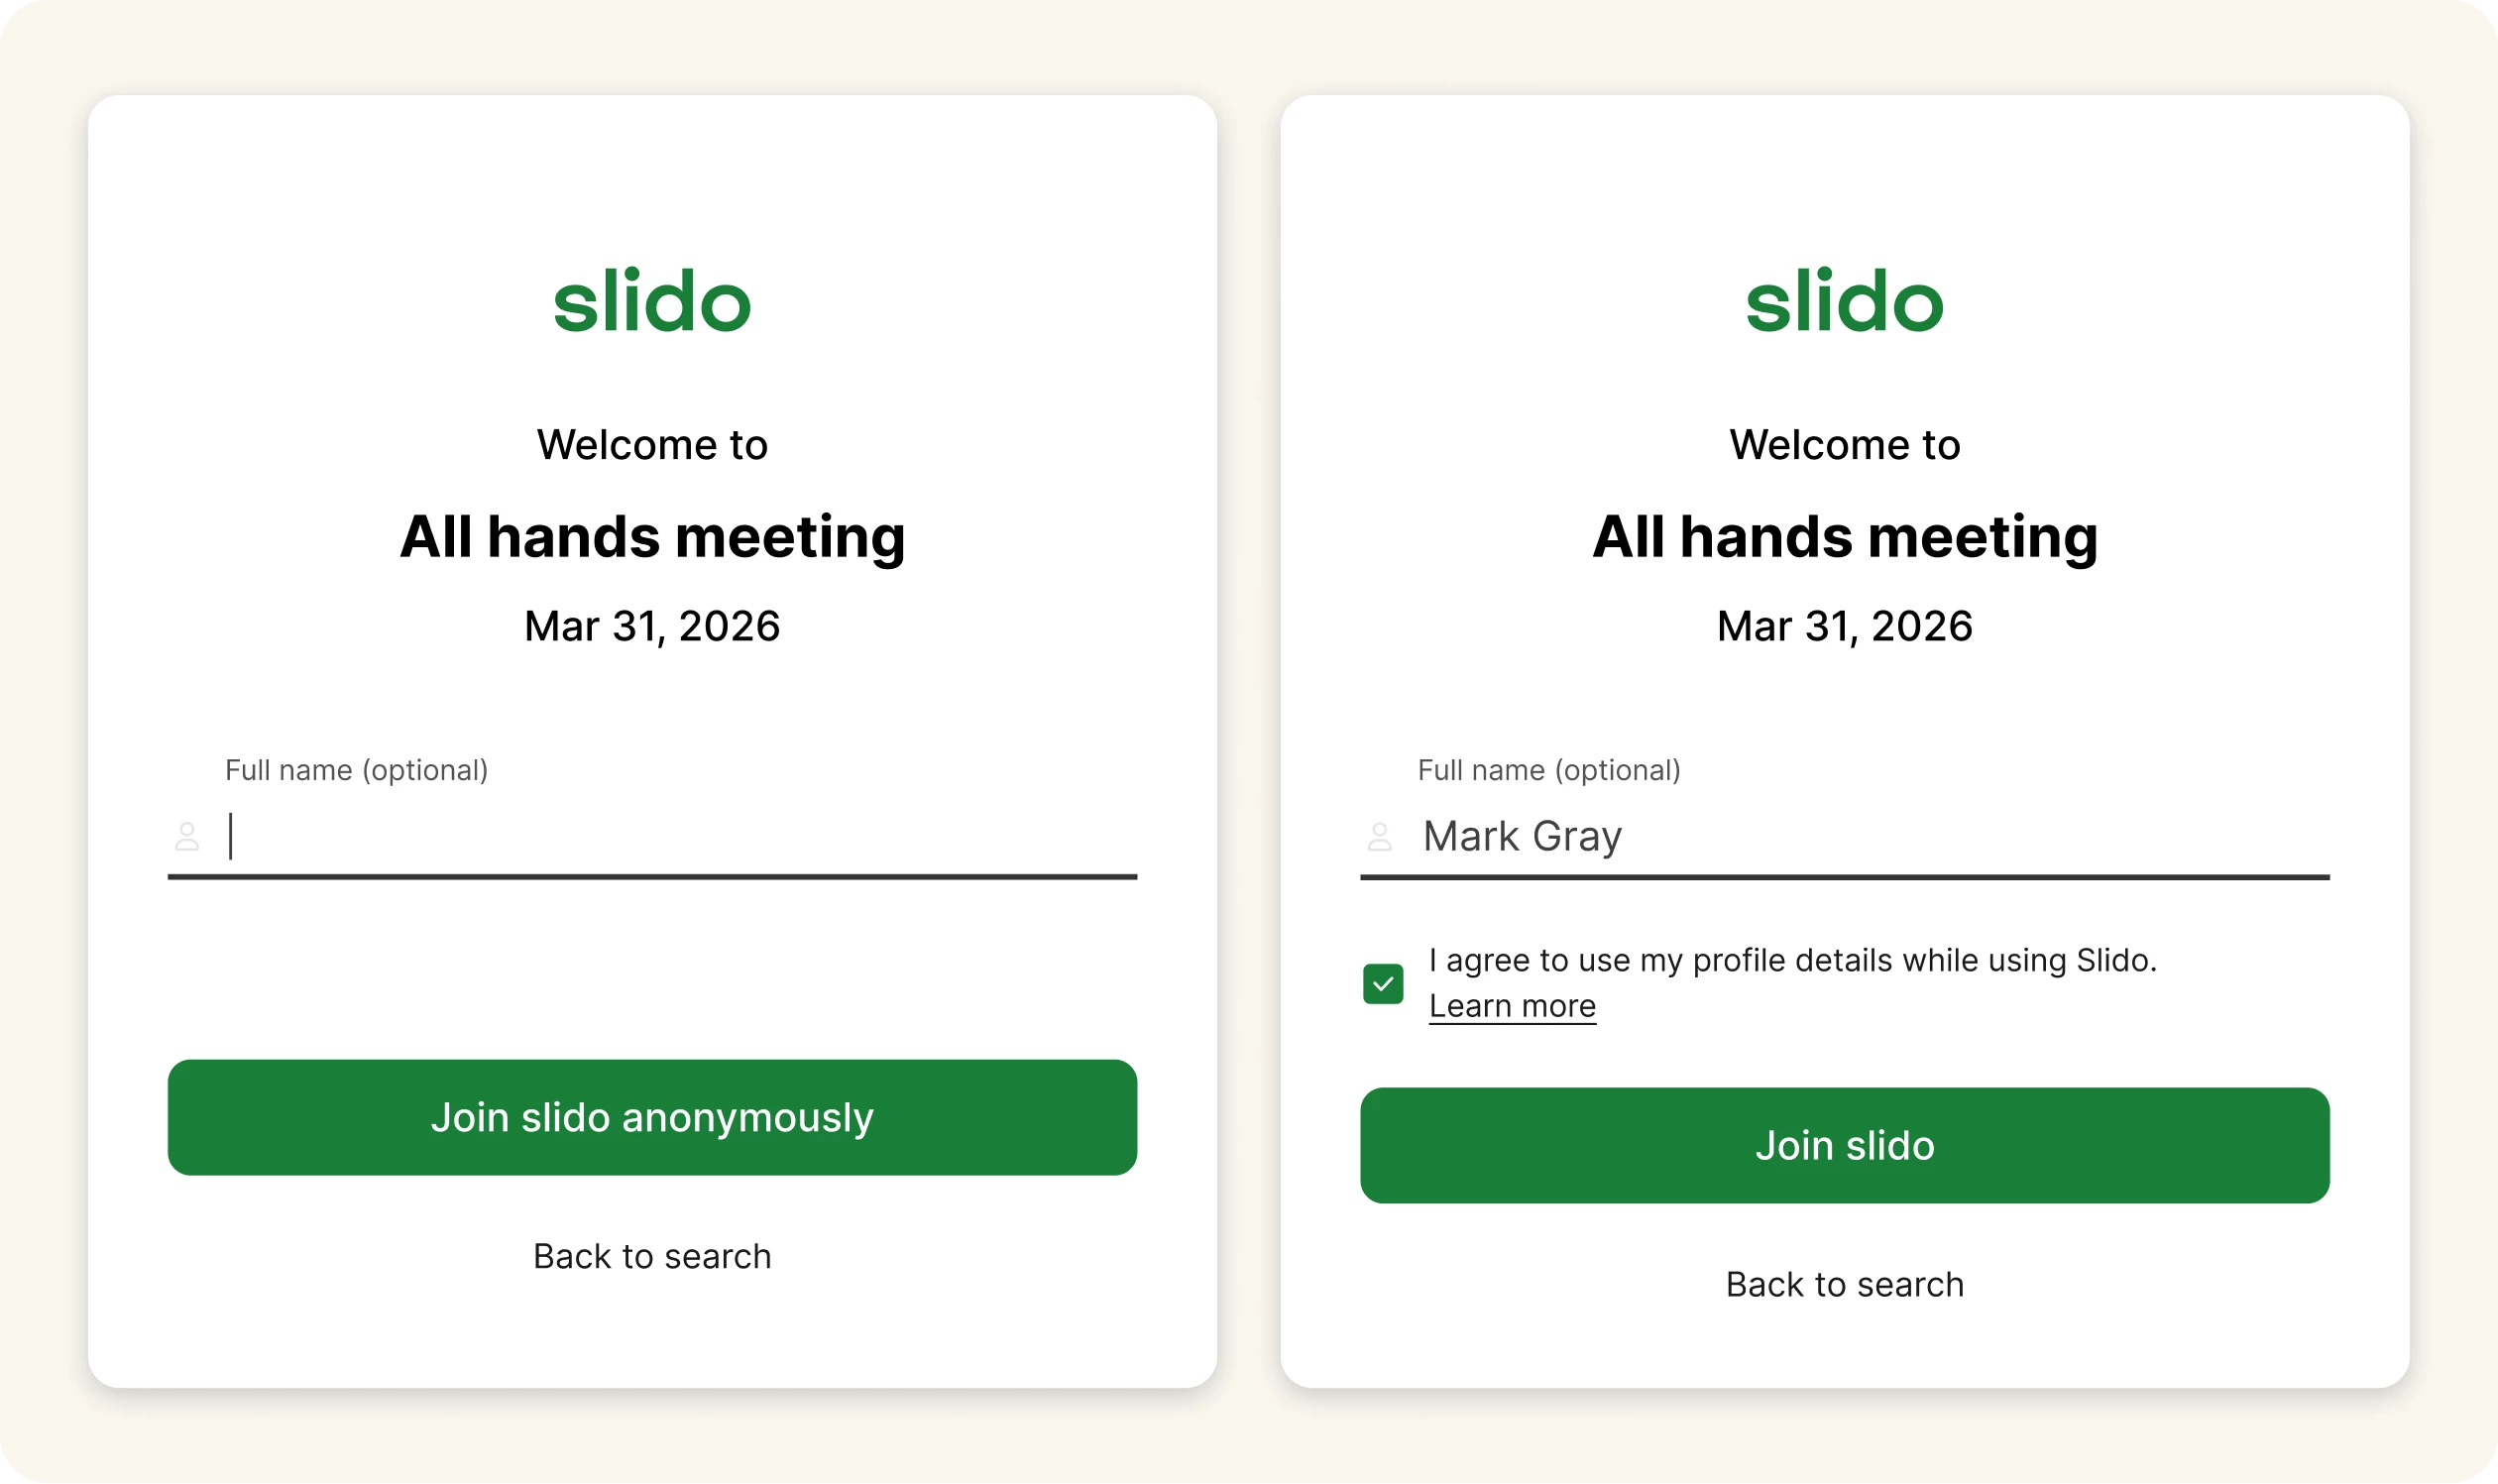Click the right card's Full name (optional) label
Viewport: 2498px width, 1484px height.
[1548, 770]
